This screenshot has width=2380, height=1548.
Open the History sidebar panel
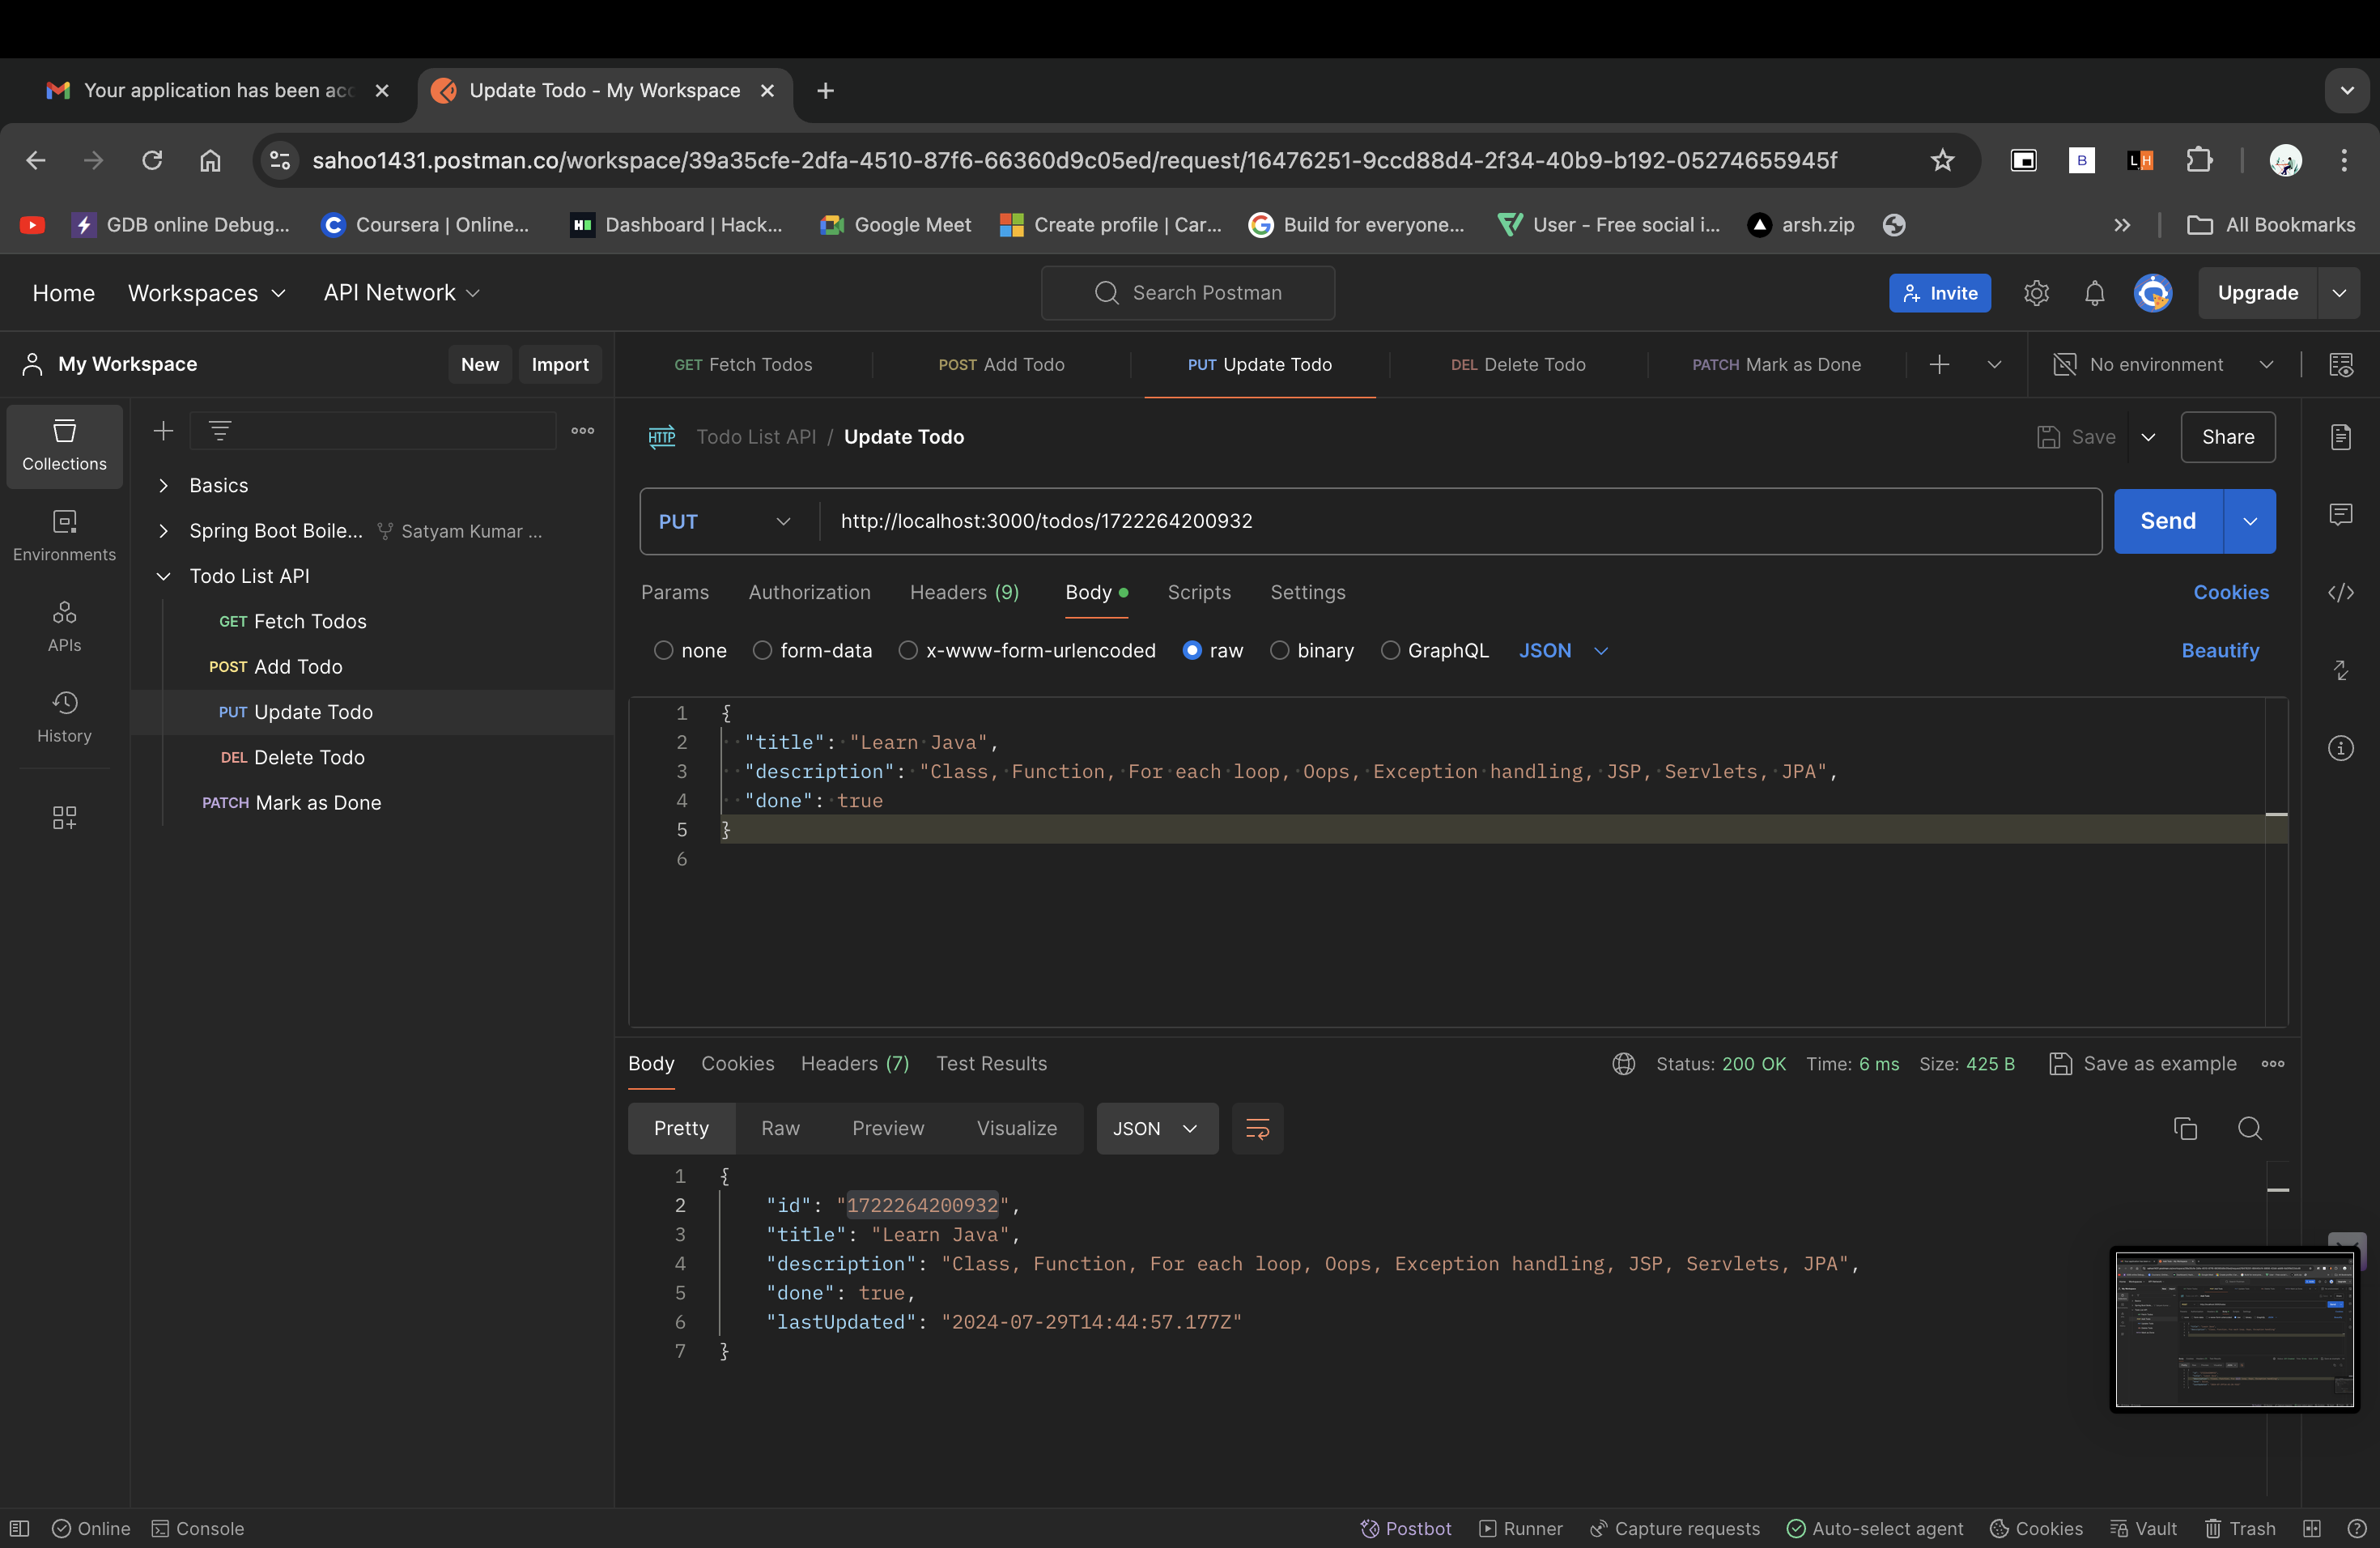click(x=64, y=717)
